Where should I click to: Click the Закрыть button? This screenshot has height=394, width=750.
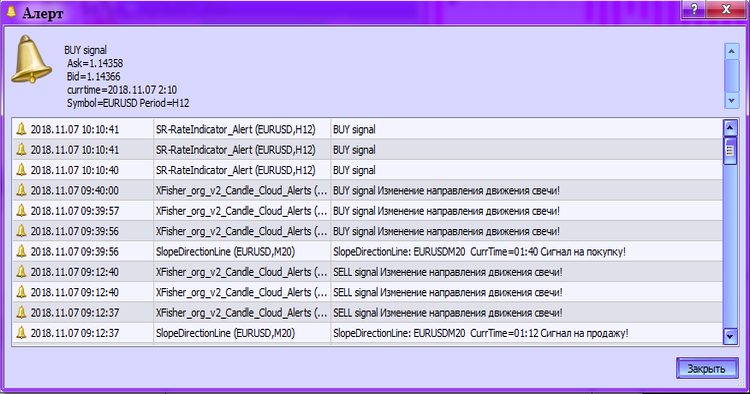click(x=706, y=369)
